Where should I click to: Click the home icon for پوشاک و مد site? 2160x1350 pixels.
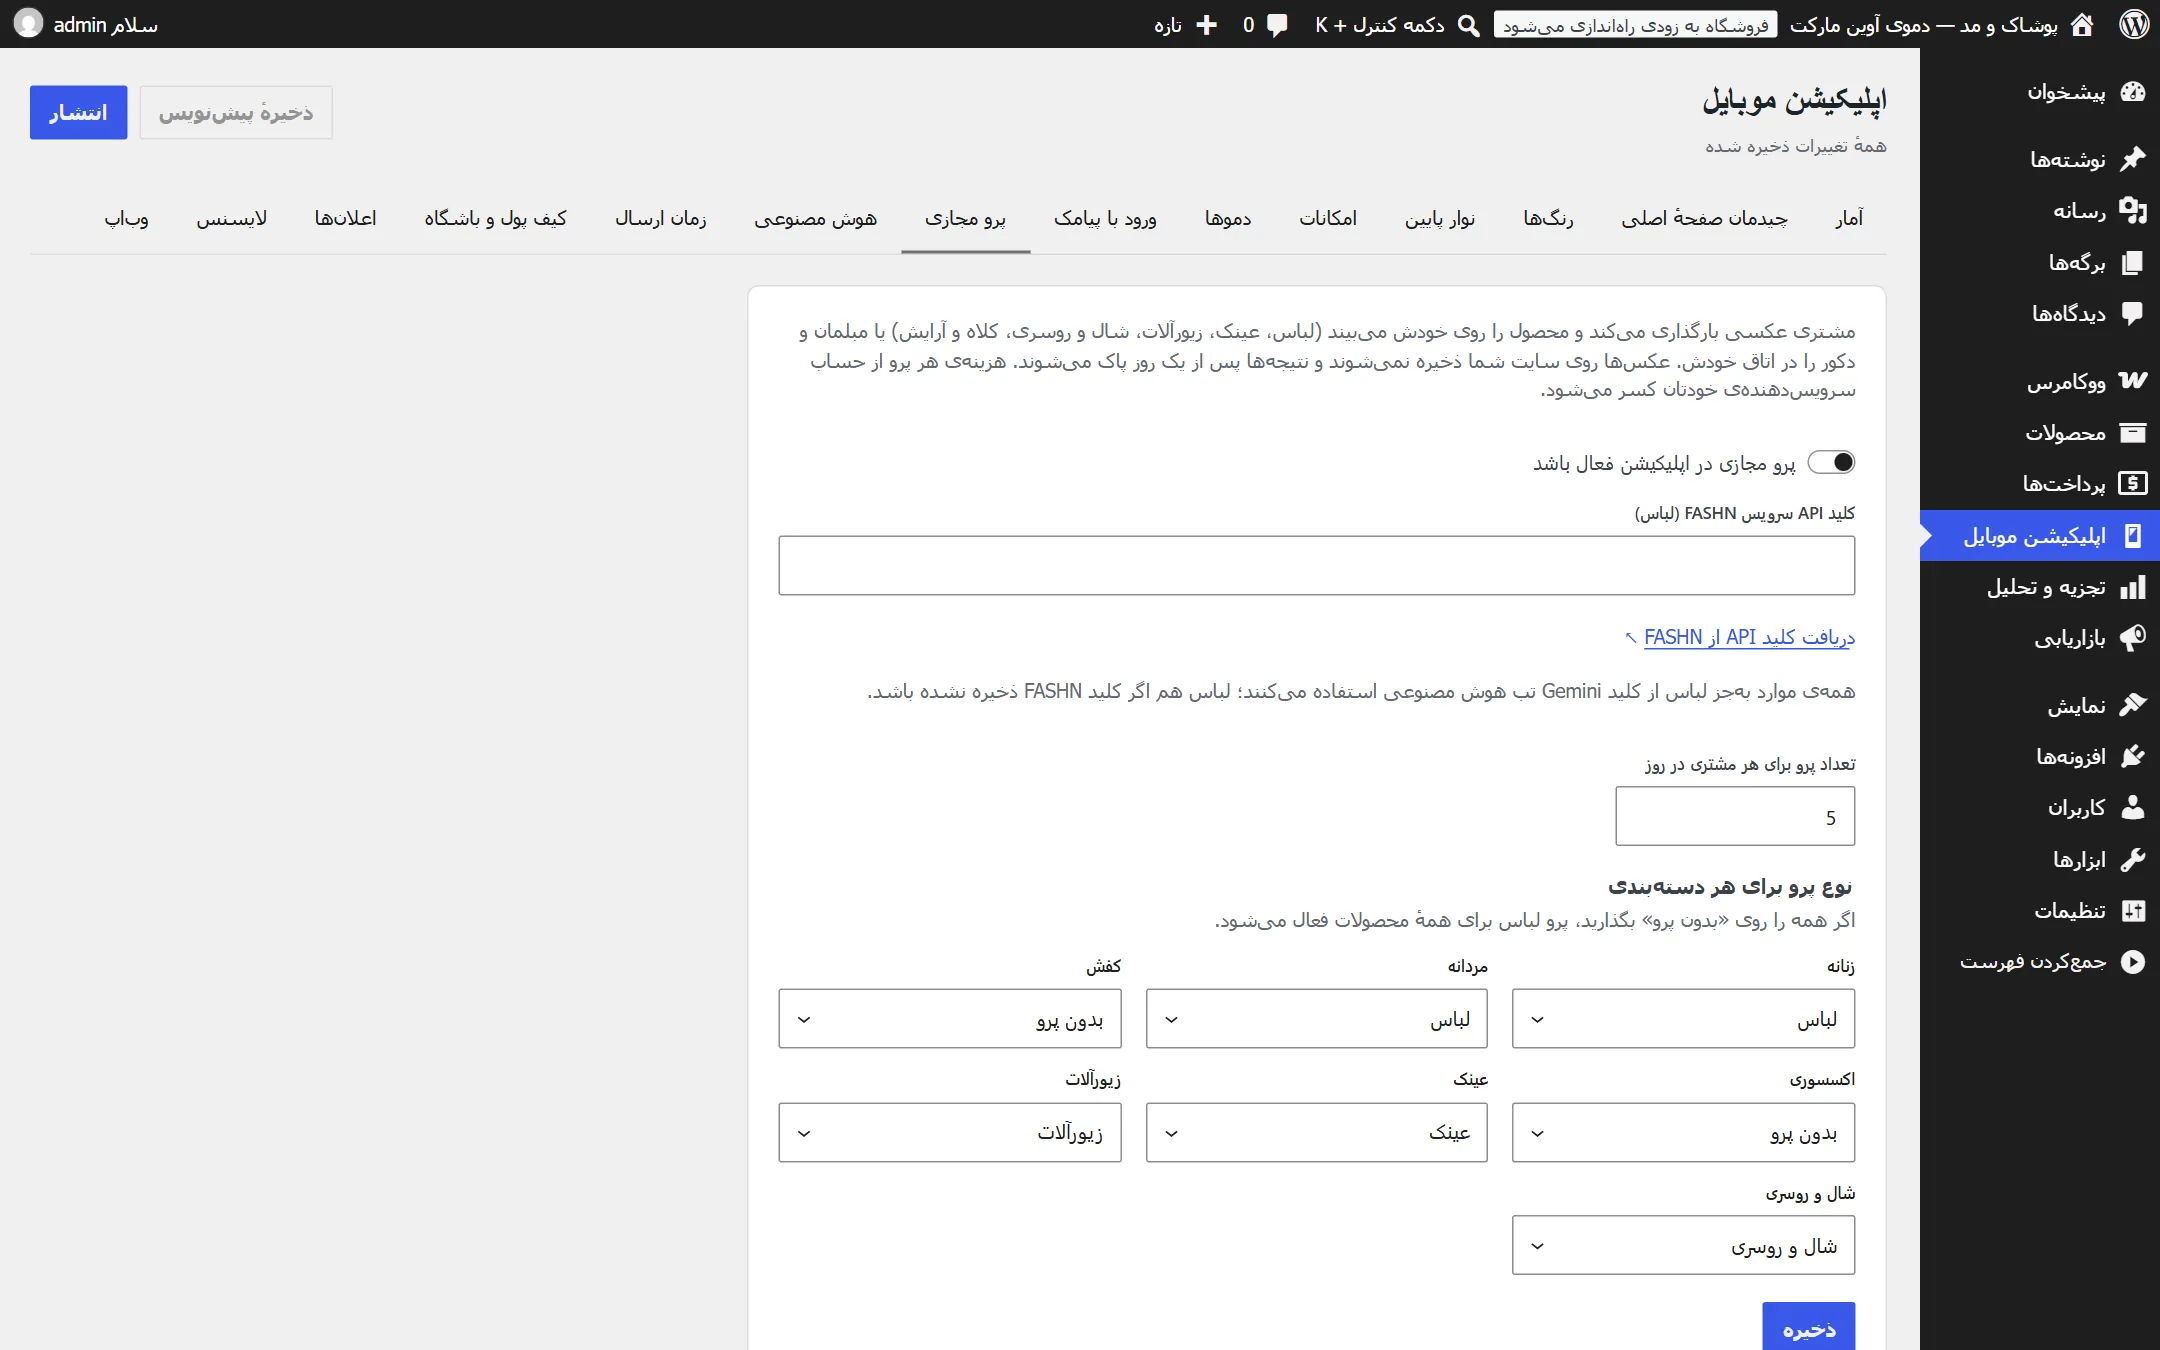[2082, 24]
